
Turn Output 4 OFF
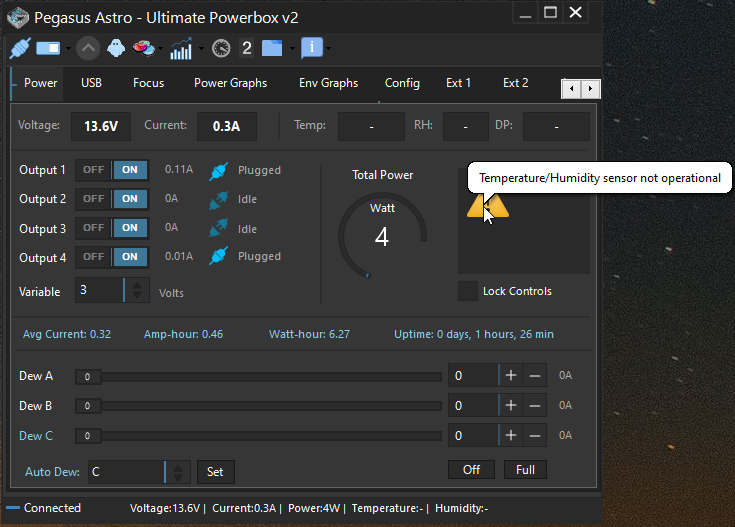pos(94,257)
